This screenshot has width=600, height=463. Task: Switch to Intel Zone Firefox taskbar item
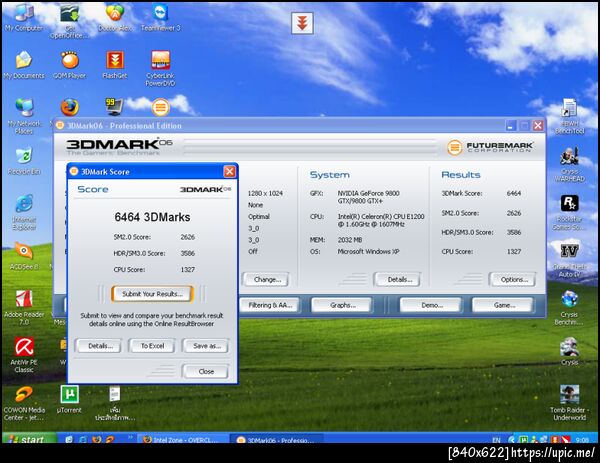[x=183, y=439]
